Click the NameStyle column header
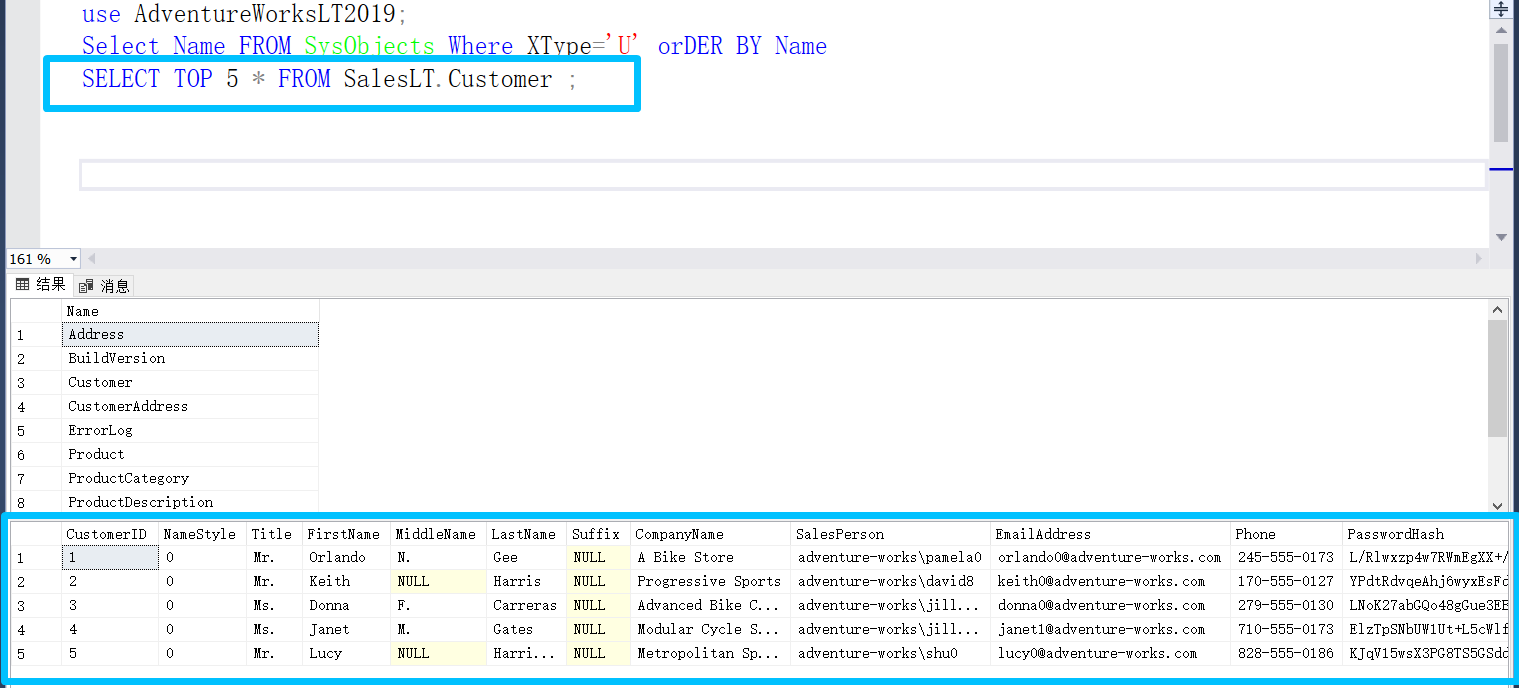This screenshot has width=1519, height=688. 202,534
